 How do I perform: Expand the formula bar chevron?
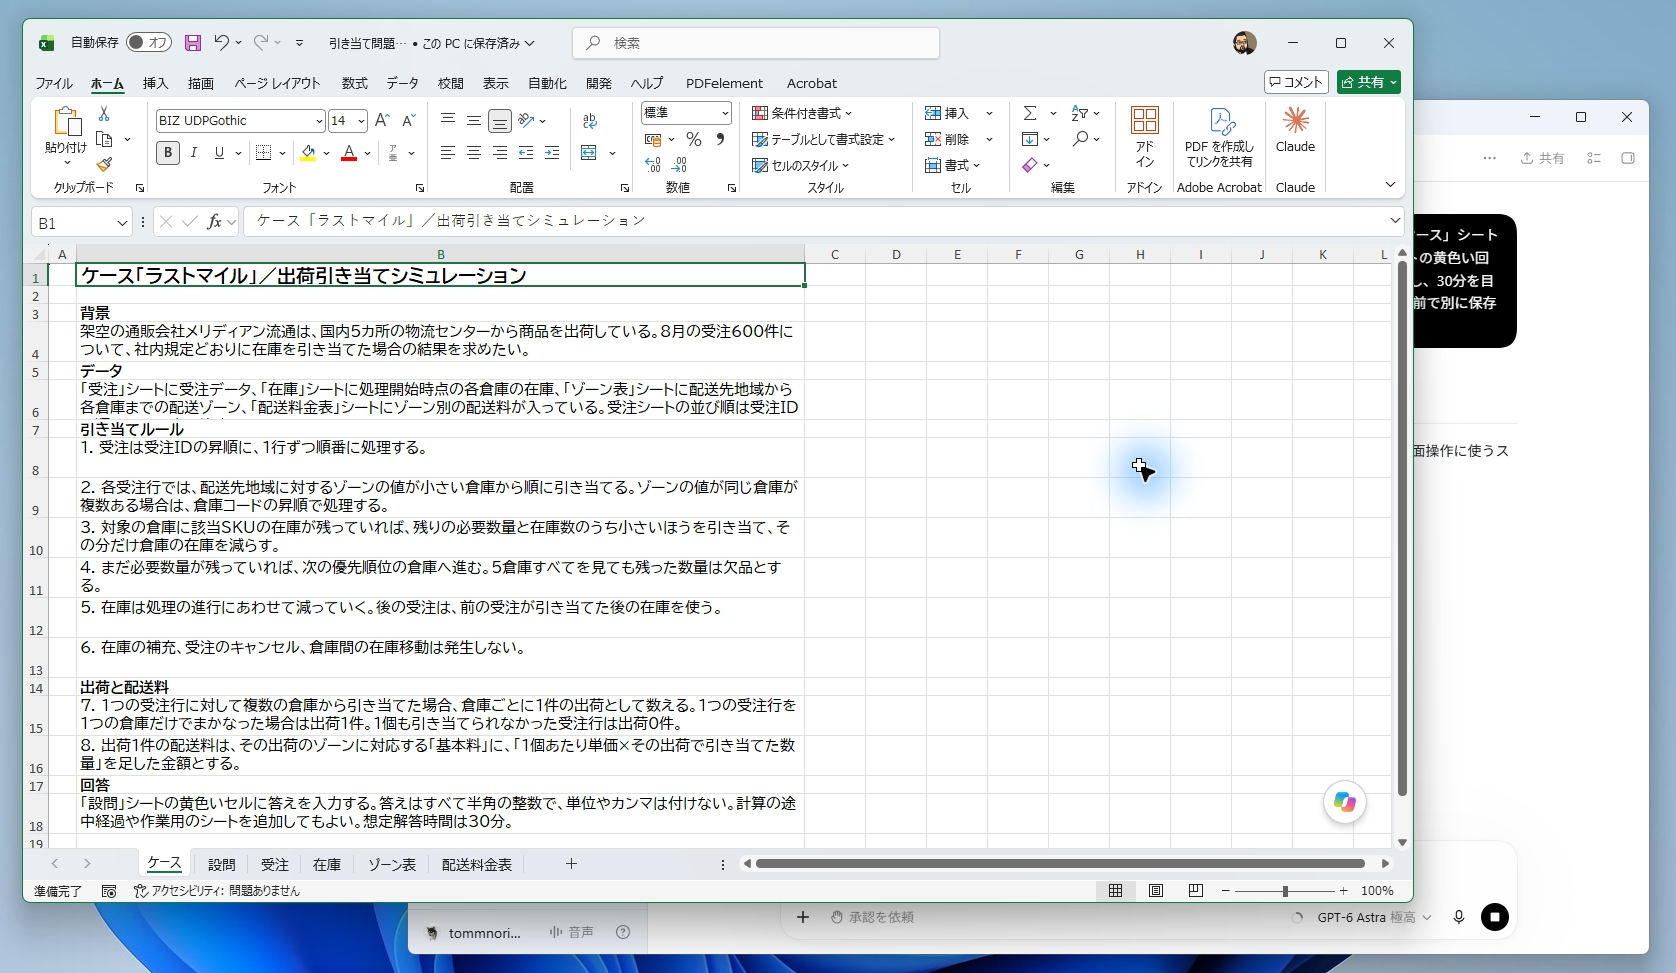[x=1394, y=220]
